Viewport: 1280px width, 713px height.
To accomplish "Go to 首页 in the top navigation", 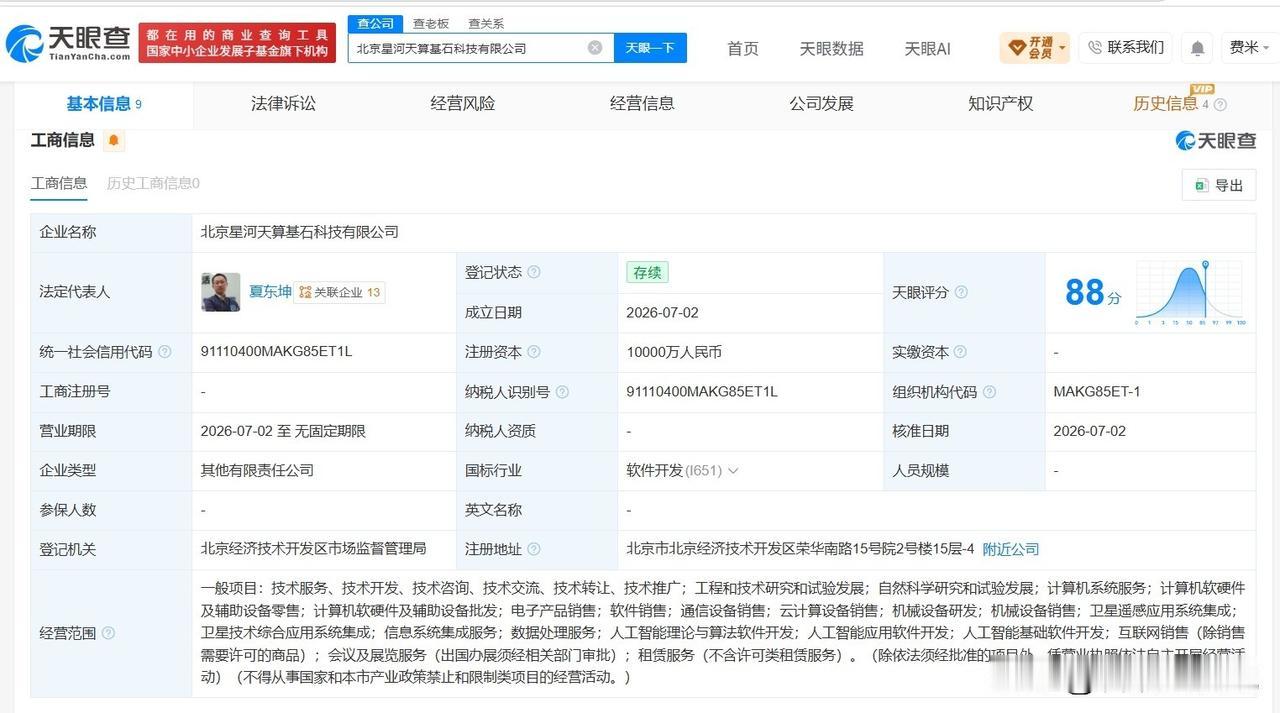I will pyautogui.click(x=743, y=48).
